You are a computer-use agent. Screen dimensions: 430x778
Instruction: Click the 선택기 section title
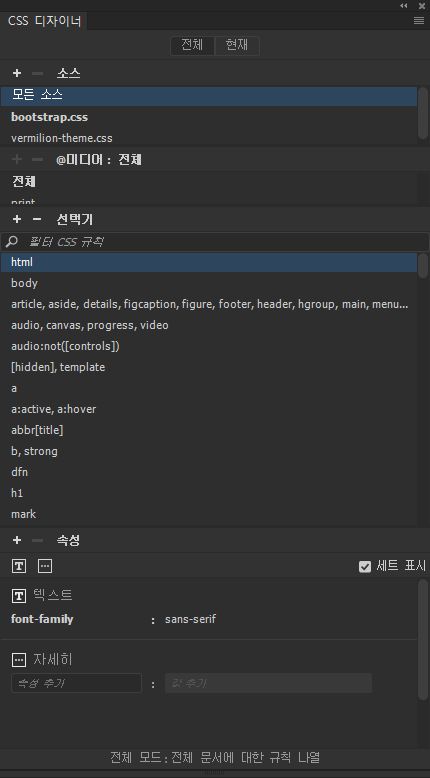pyautogui.click(x=74, y=219)
